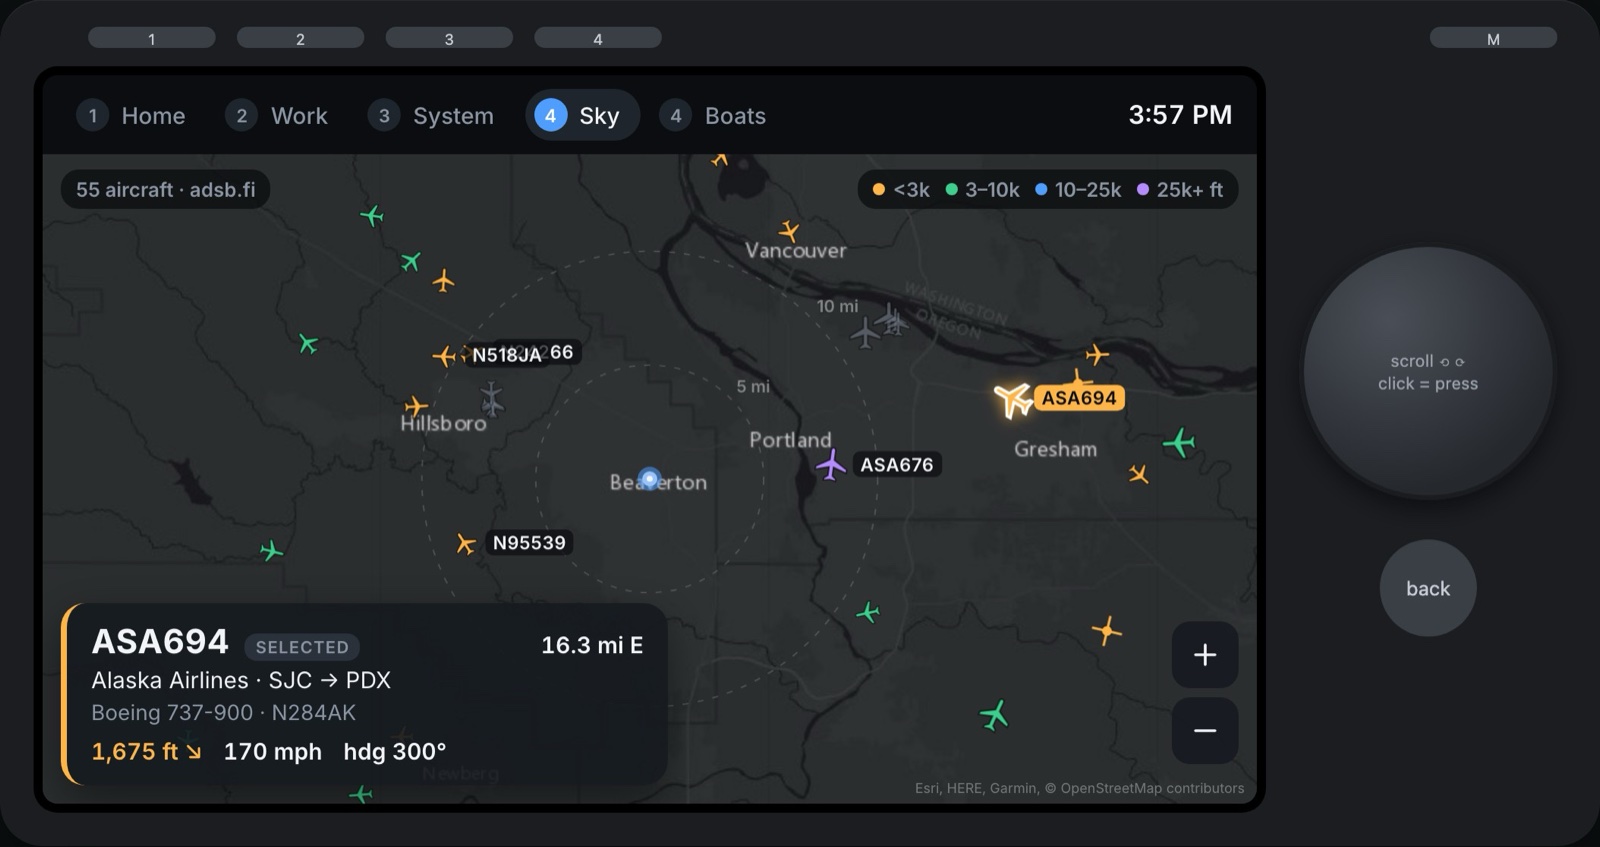Click the N518JA callsign label
Screen dimensions: 1600x847
(x=507, y=355)
